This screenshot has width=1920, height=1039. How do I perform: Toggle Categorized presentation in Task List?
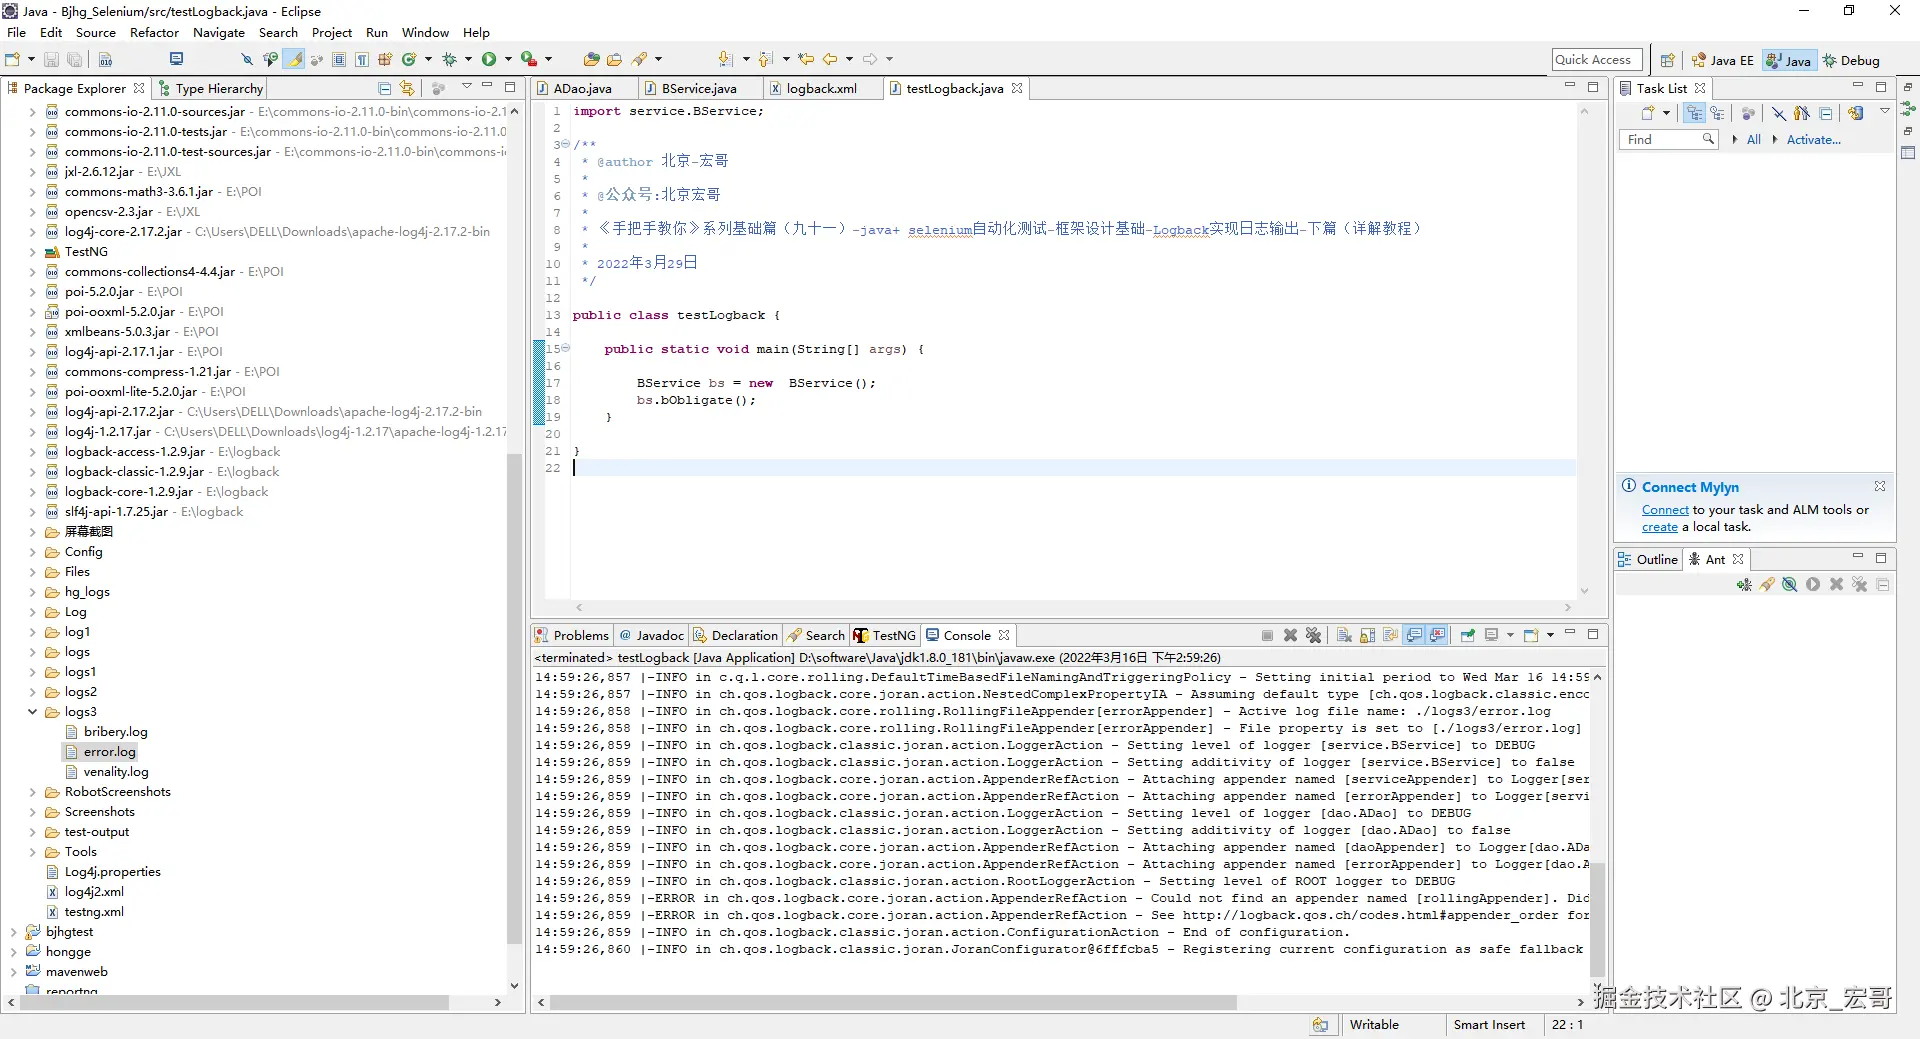(1694, 114)
